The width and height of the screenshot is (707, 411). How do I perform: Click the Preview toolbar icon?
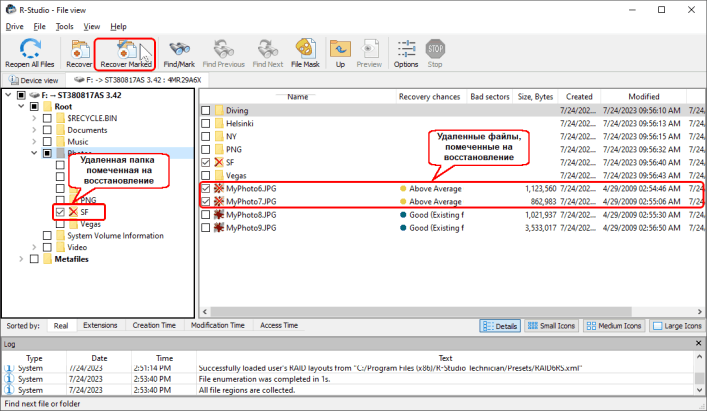[x=369, y=49]
